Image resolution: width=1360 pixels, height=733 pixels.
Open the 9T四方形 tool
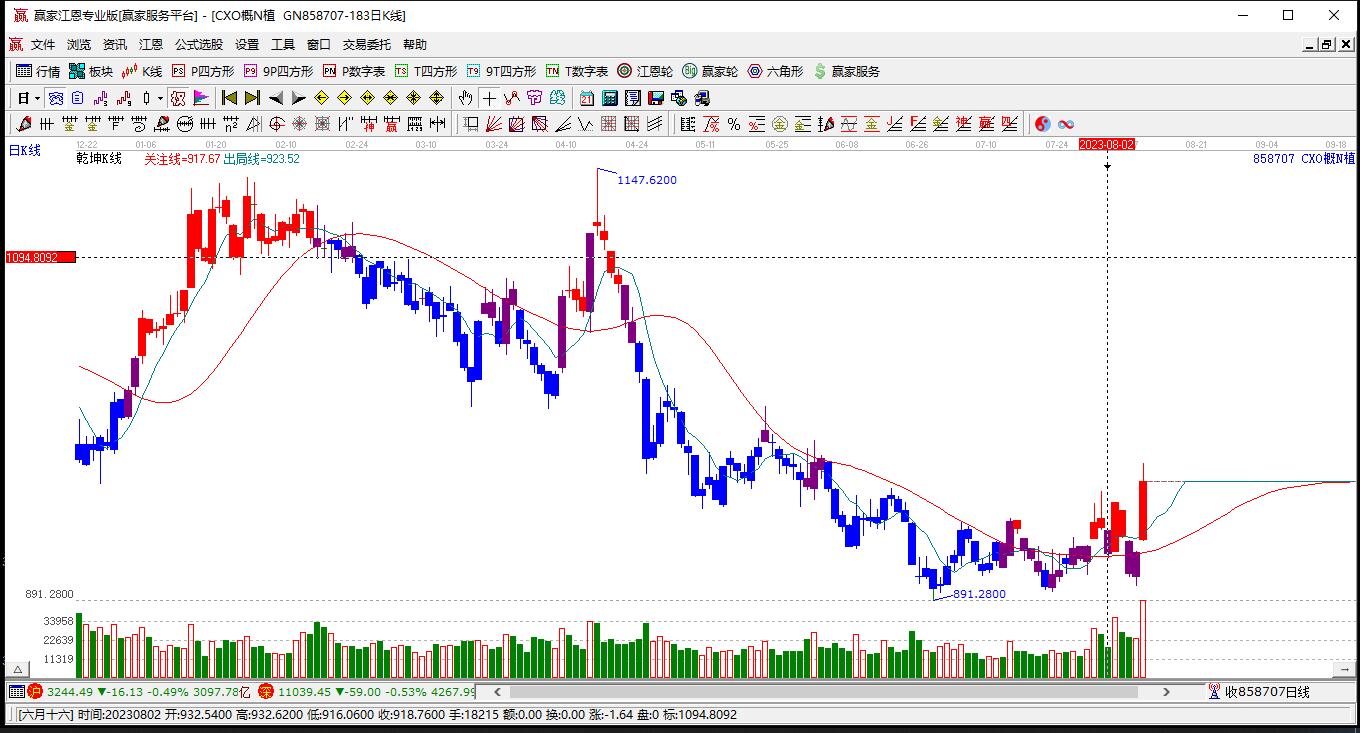click(501, 71)
